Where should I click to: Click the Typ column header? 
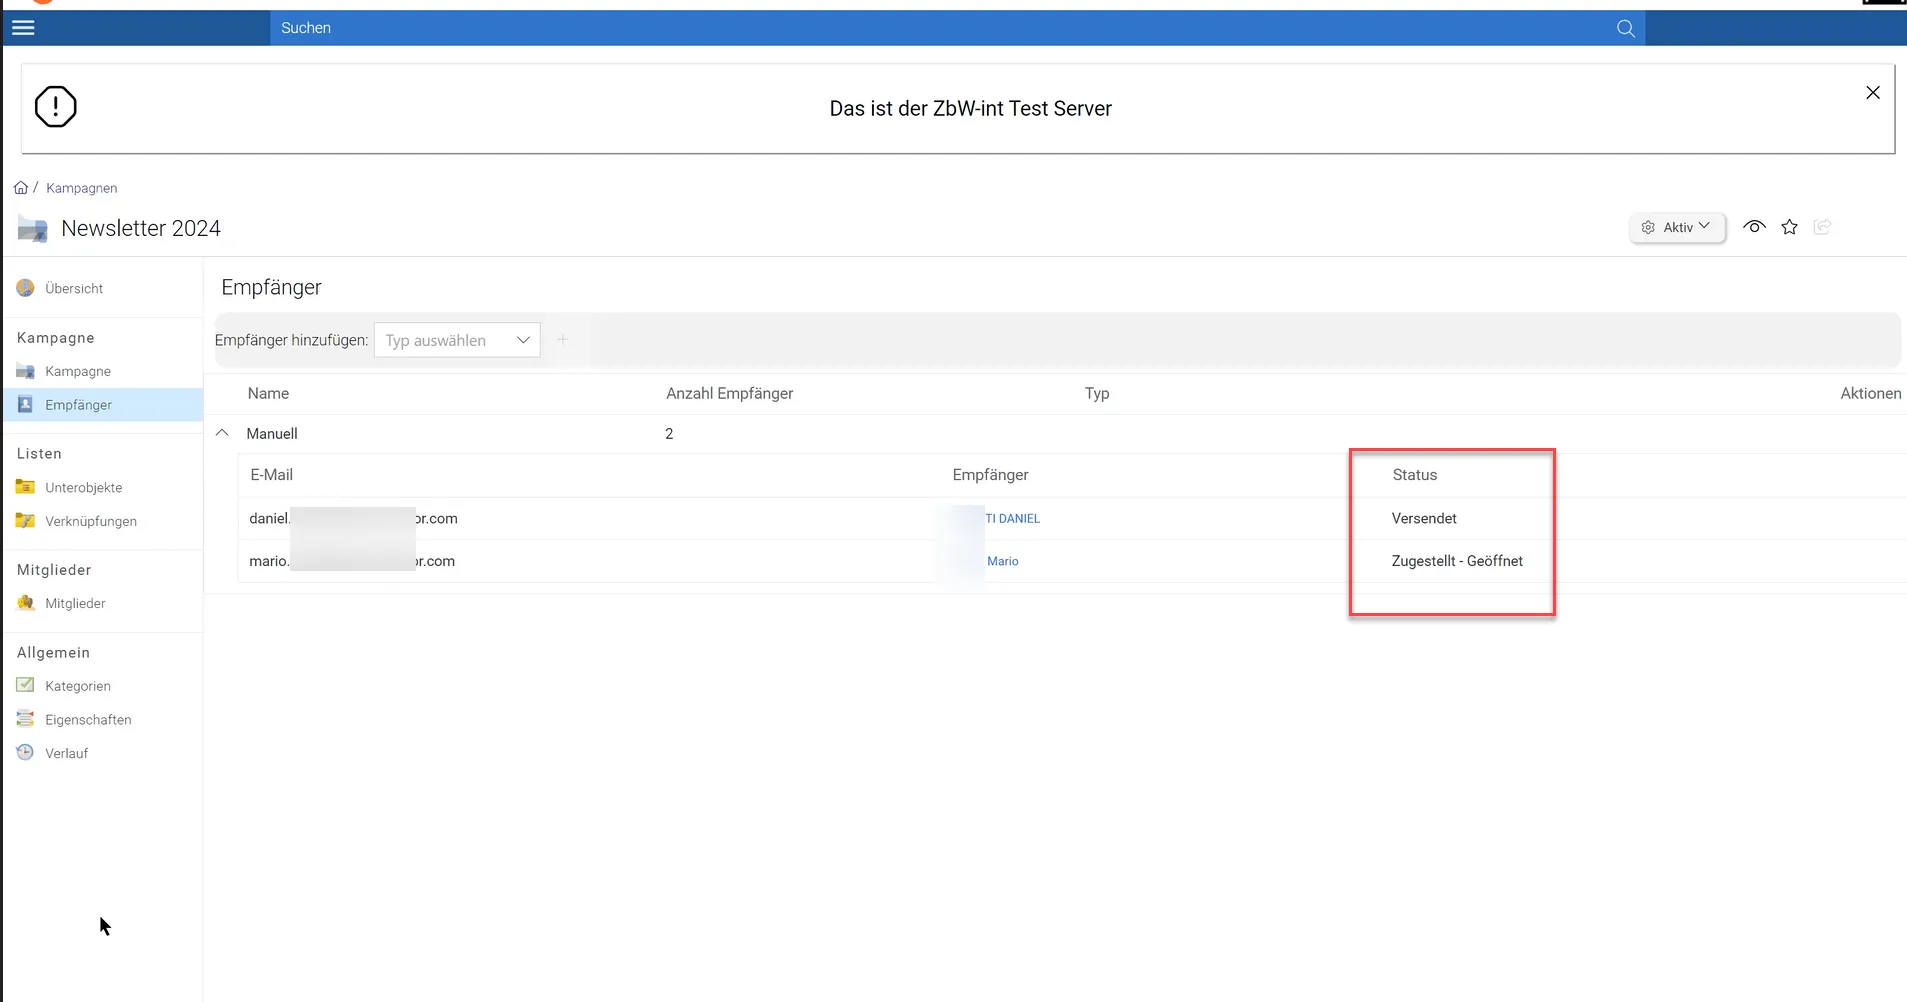click(x=1097, y=394)
